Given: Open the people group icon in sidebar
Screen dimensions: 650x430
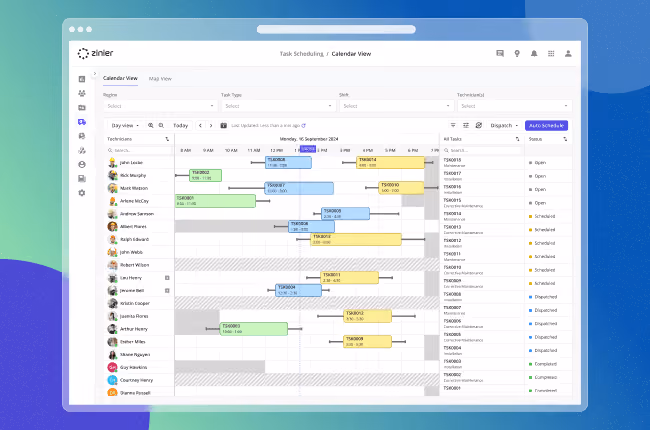Looking at the screenshot, I should [x=82, y=93].
